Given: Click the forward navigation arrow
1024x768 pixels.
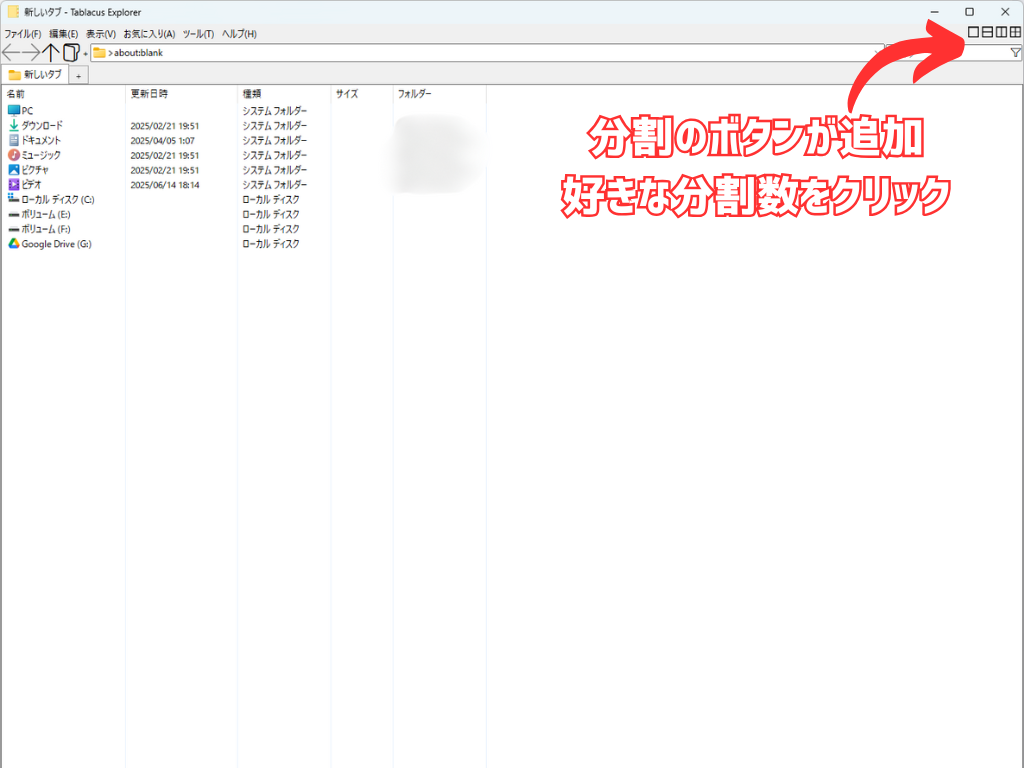Looking at the screenshot, I should 31,53.
